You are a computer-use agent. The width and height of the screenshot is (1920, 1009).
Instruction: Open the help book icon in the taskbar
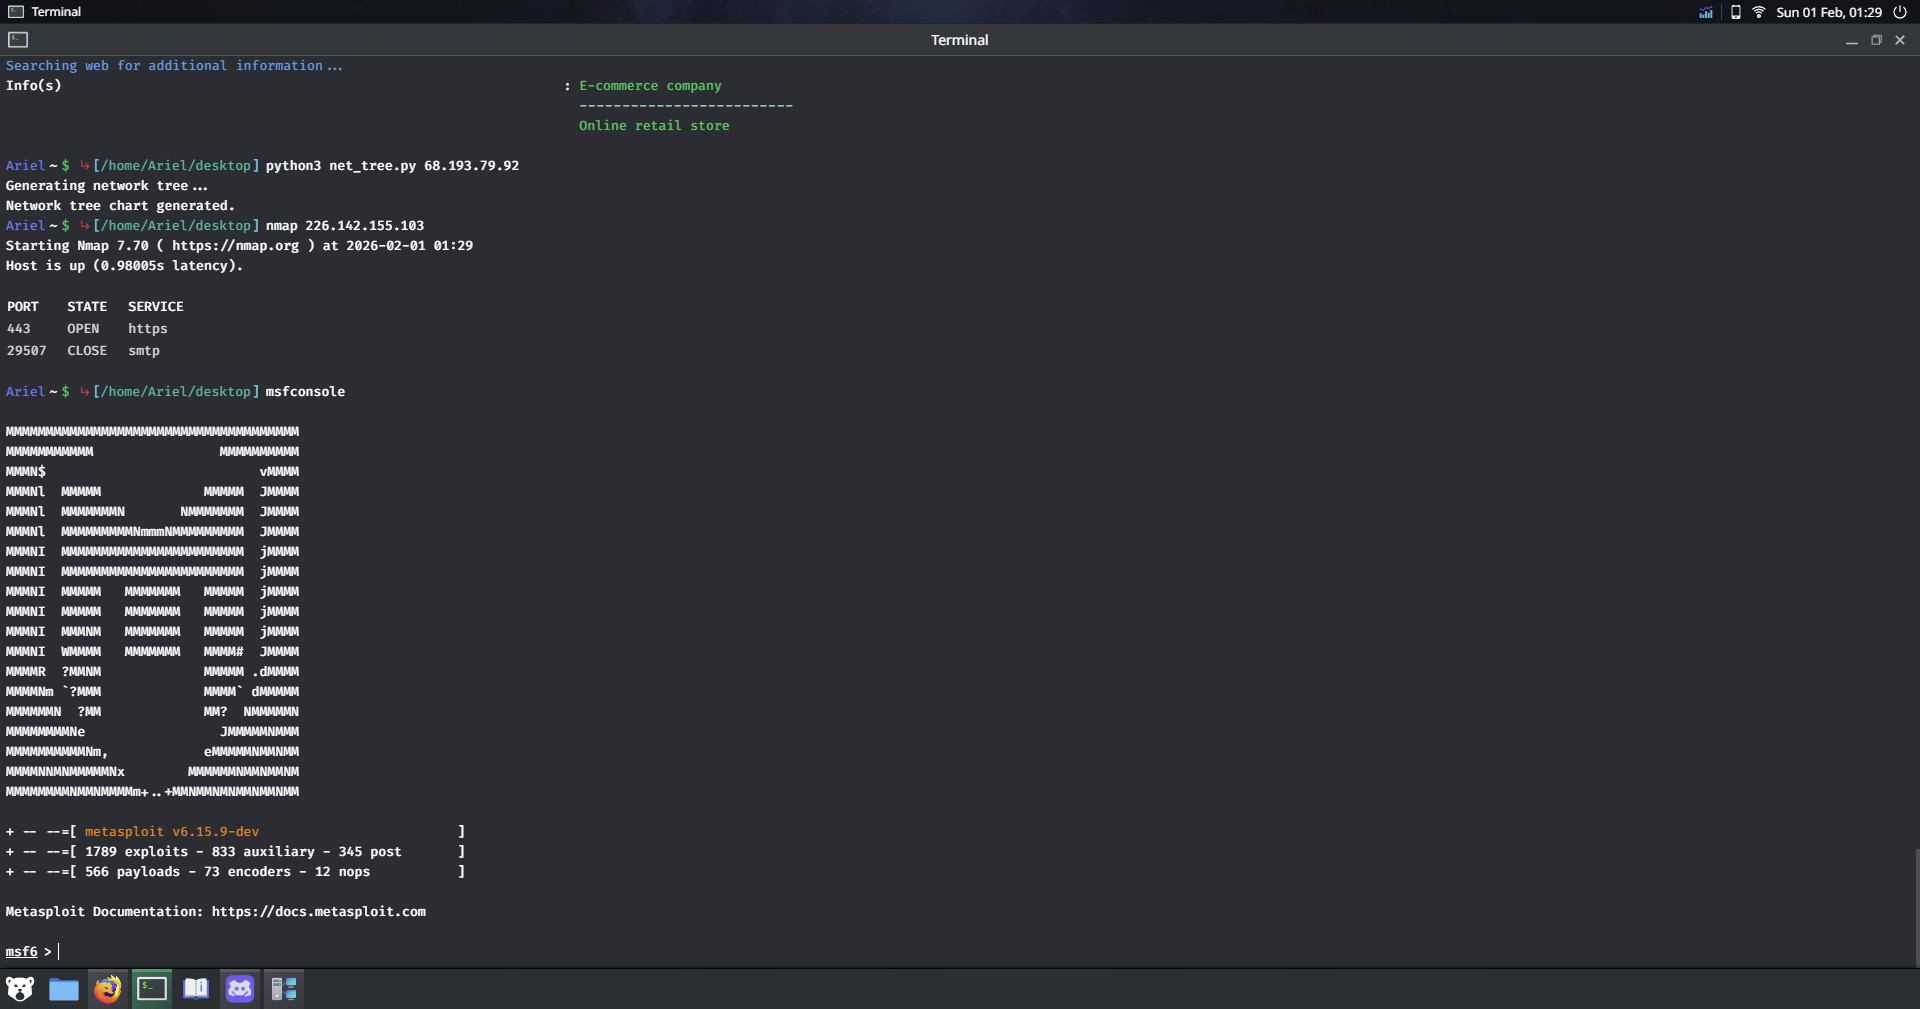[x=196, y=989]
